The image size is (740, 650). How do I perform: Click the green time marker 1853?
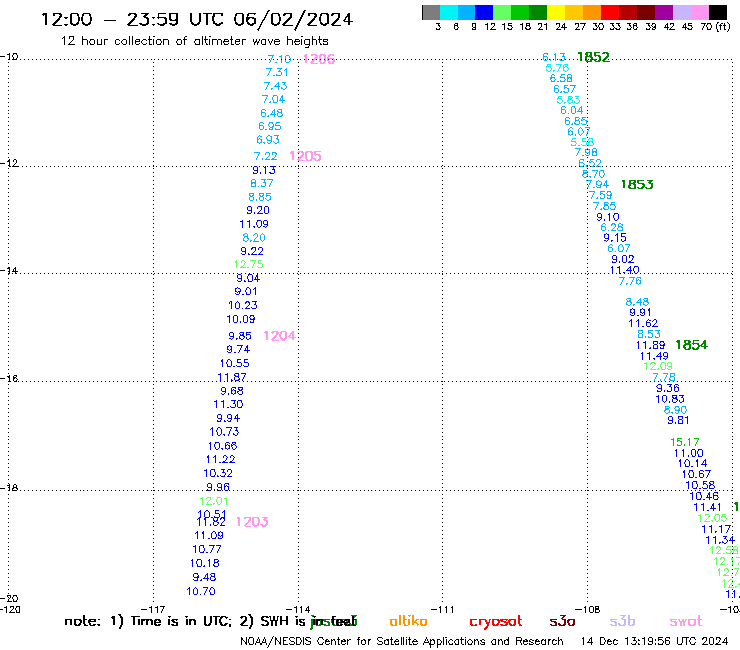click(x=637, y=185)
